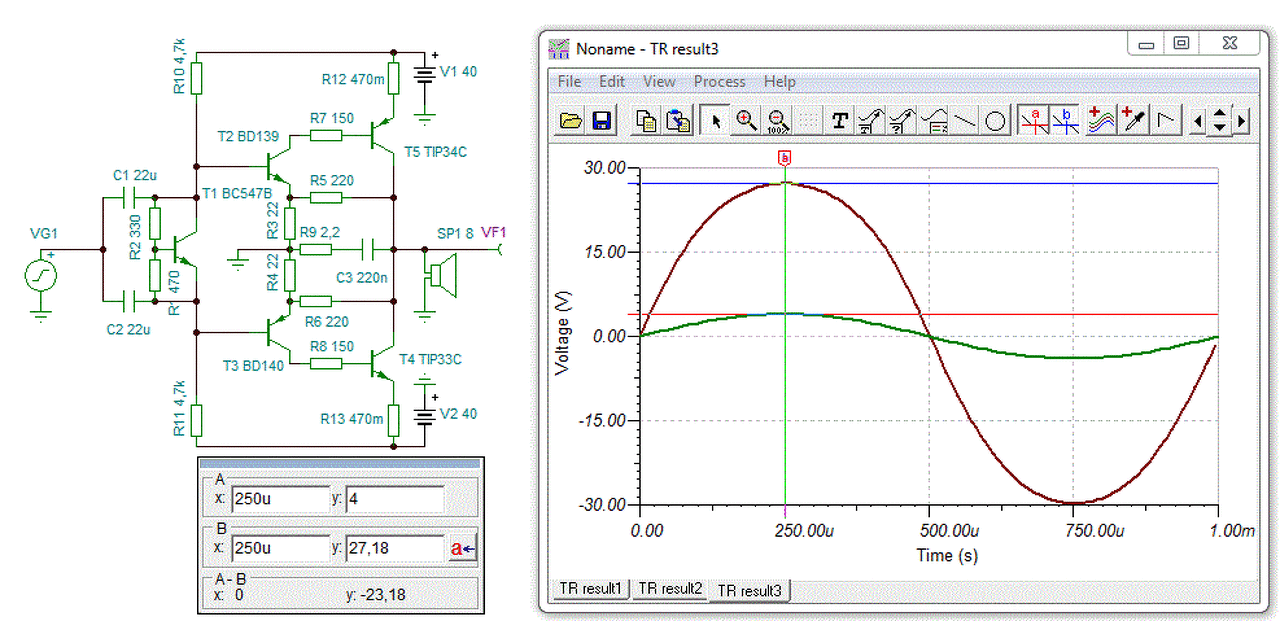
Task: Click the Voltage (V) axis label
Action: [564, 333]
